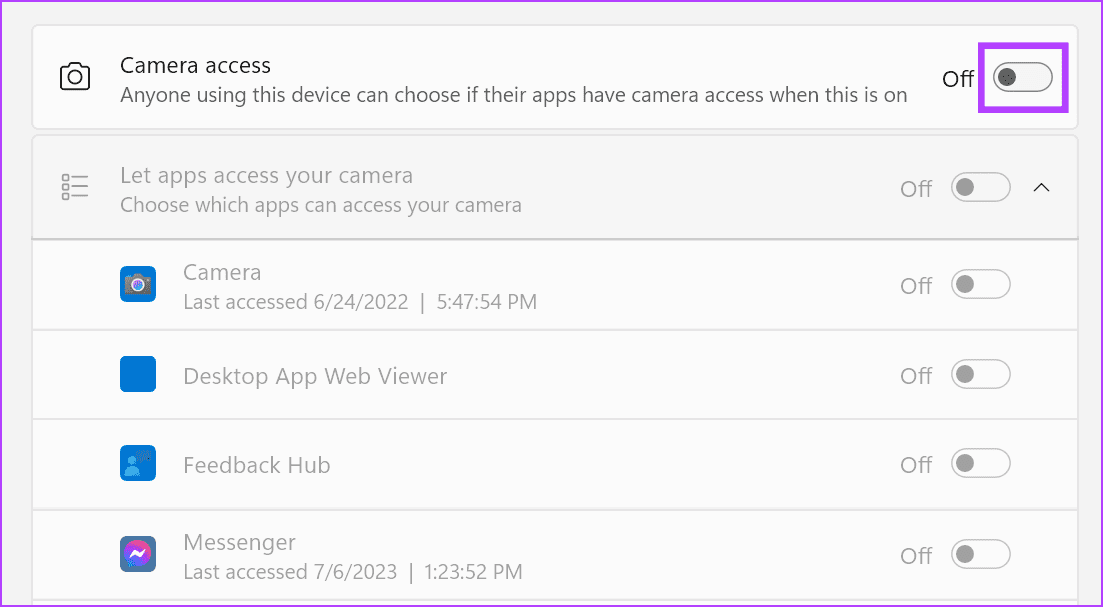Select the Let apps access your camera title
The image size is (1103, 607).
click(266, 176)
